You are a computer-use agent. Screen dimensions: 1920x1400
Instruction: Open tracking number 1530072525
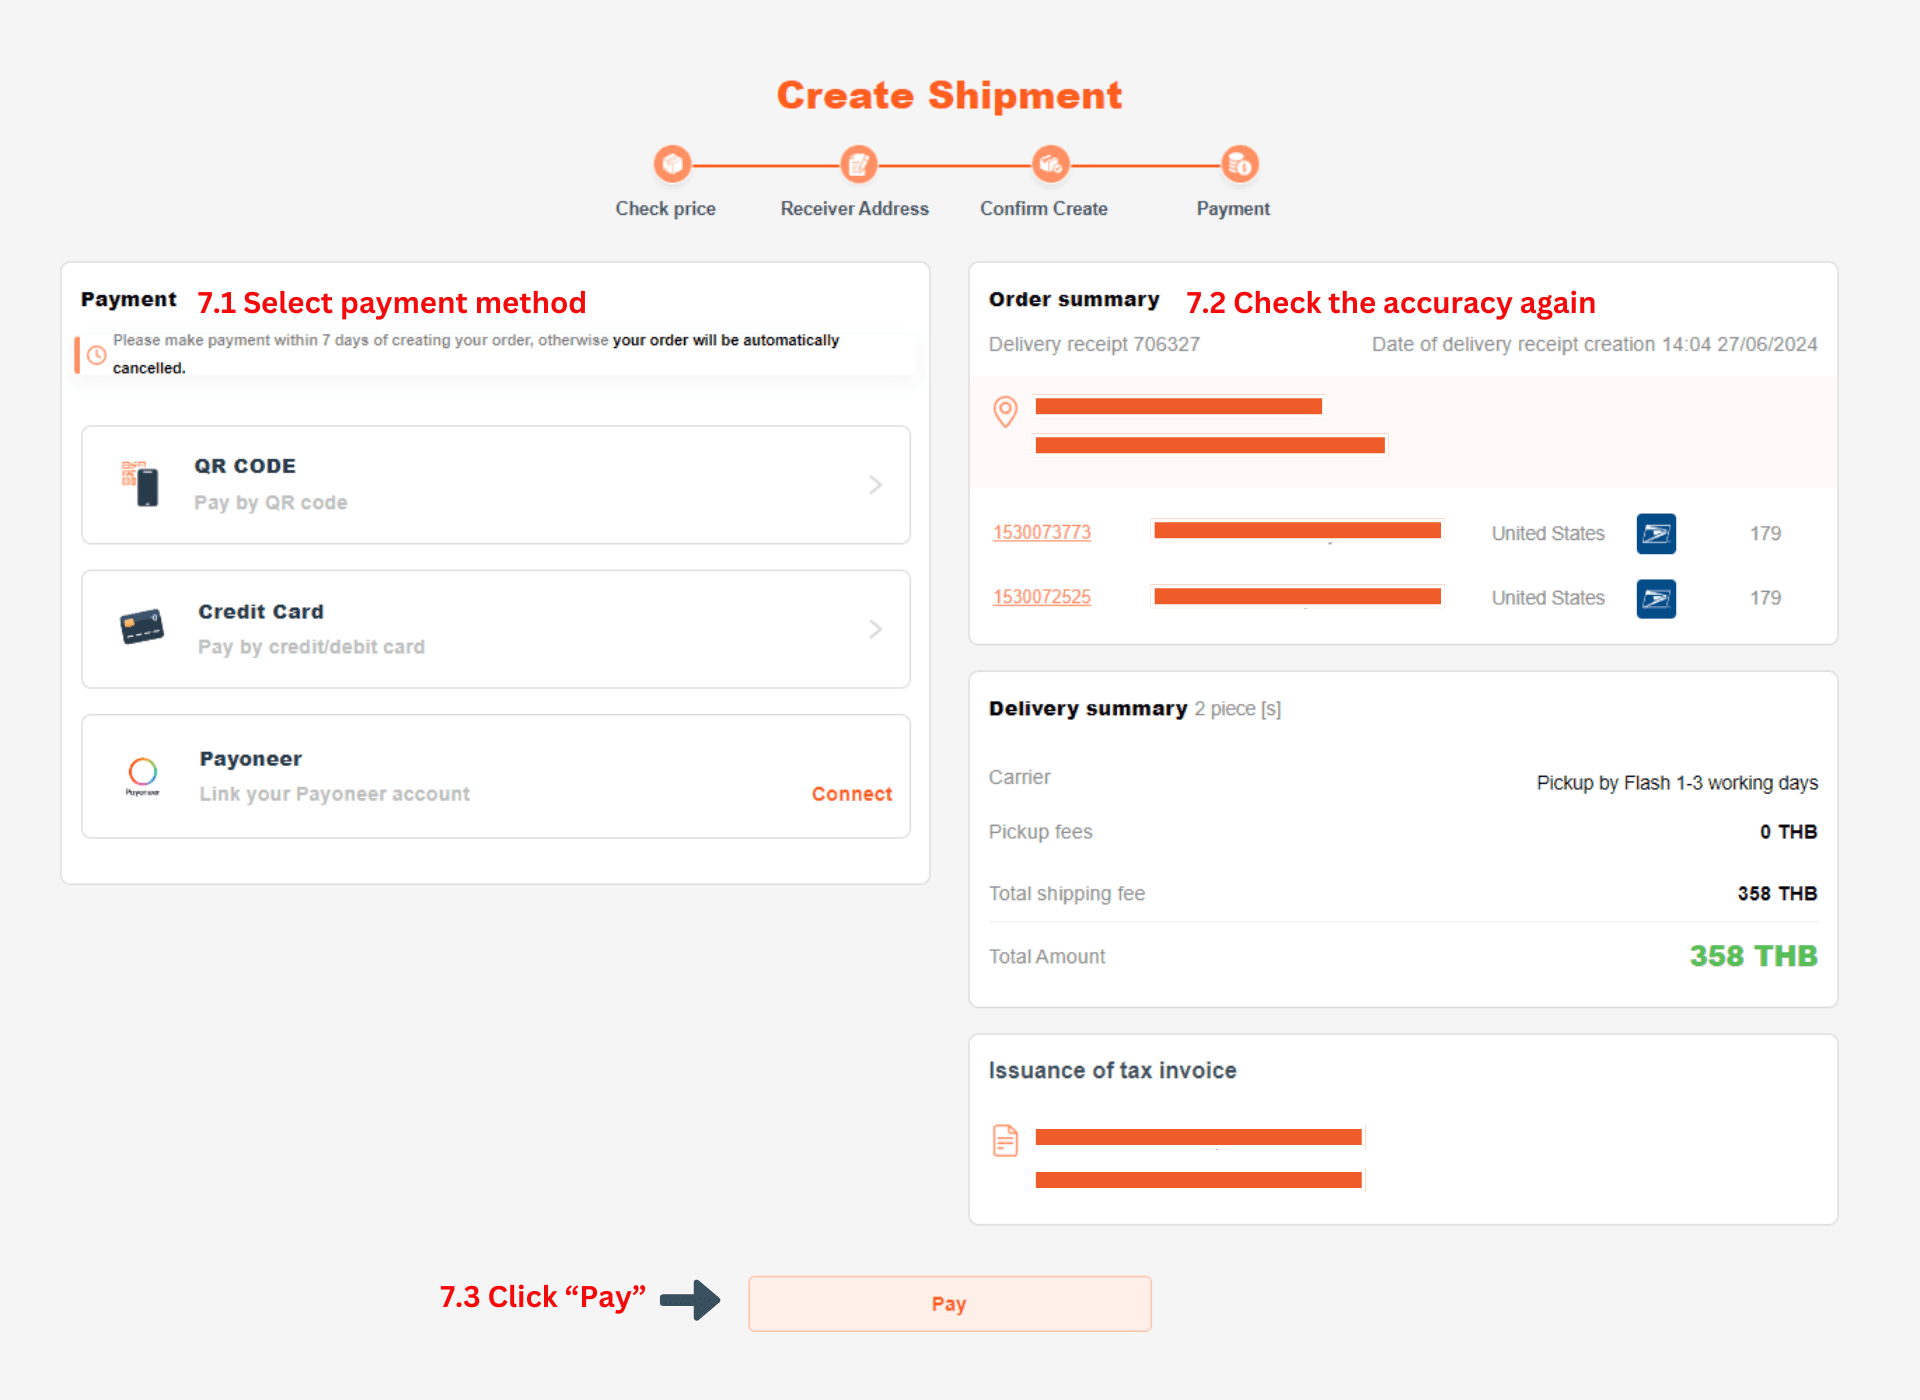click(1042, 597)
